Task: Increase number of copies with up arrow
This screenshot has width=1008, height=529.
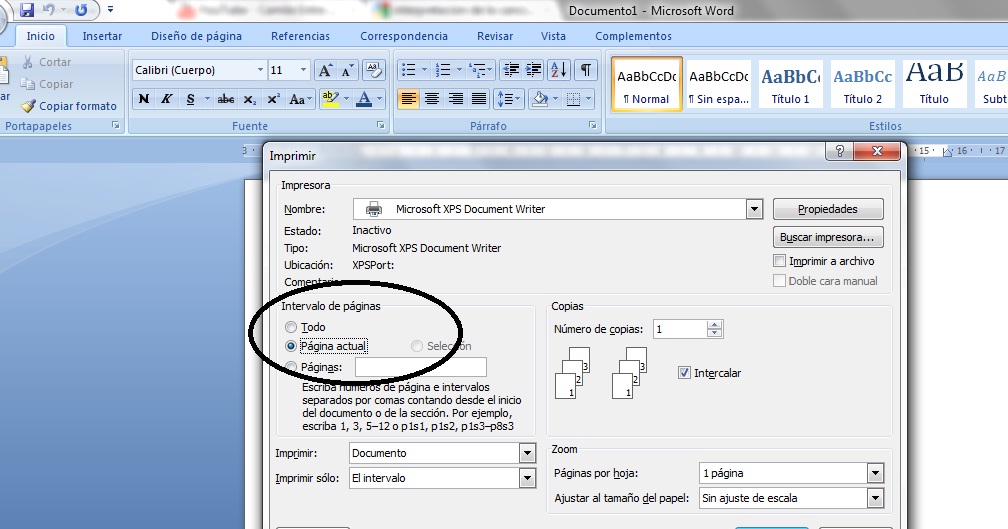Action: [715, 325]
